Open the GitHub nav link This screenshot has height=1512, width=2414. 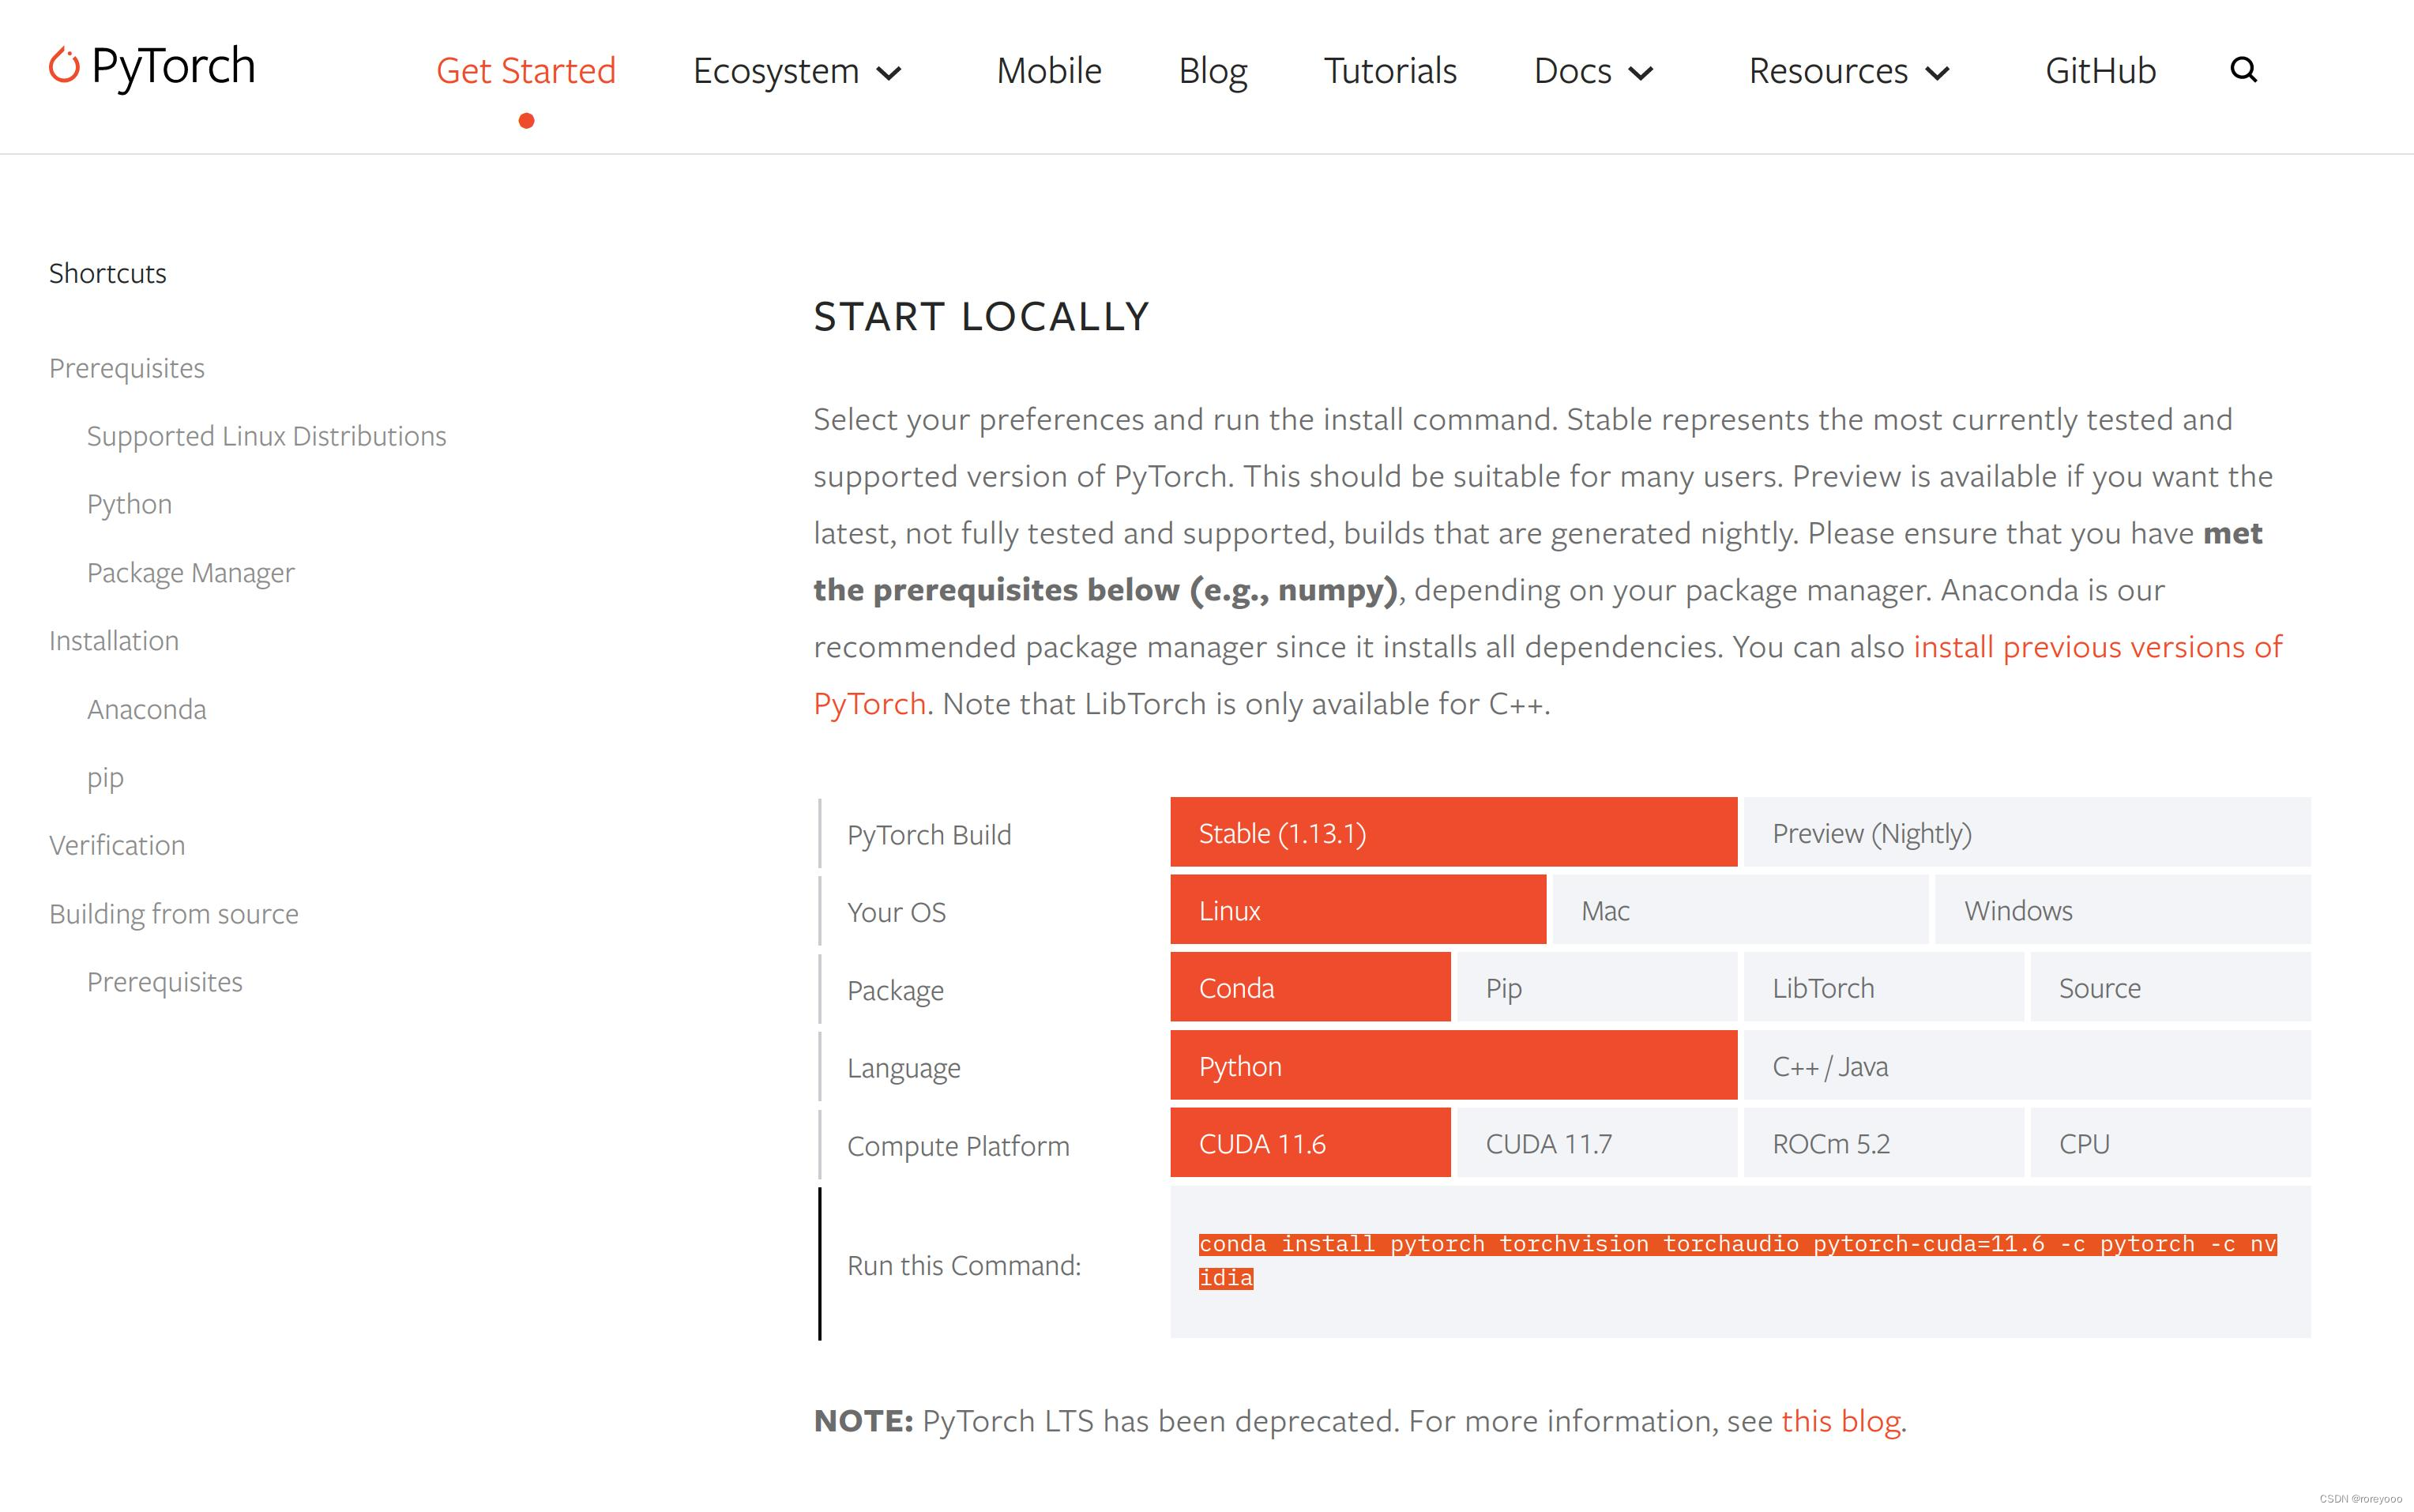click(x=2100, y=71)
